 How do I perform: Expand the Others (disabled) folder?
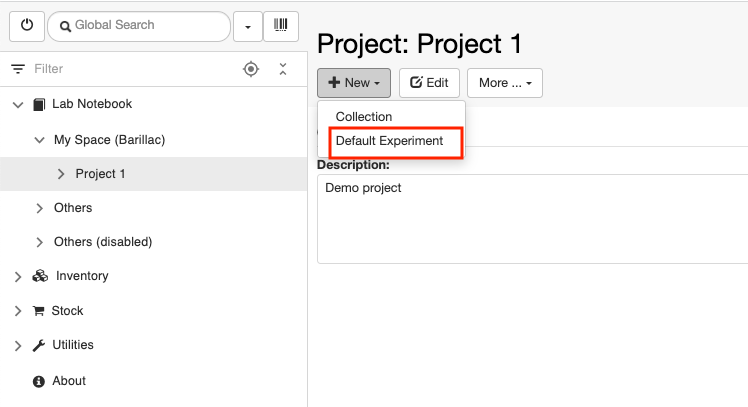(x=40, y=242)
